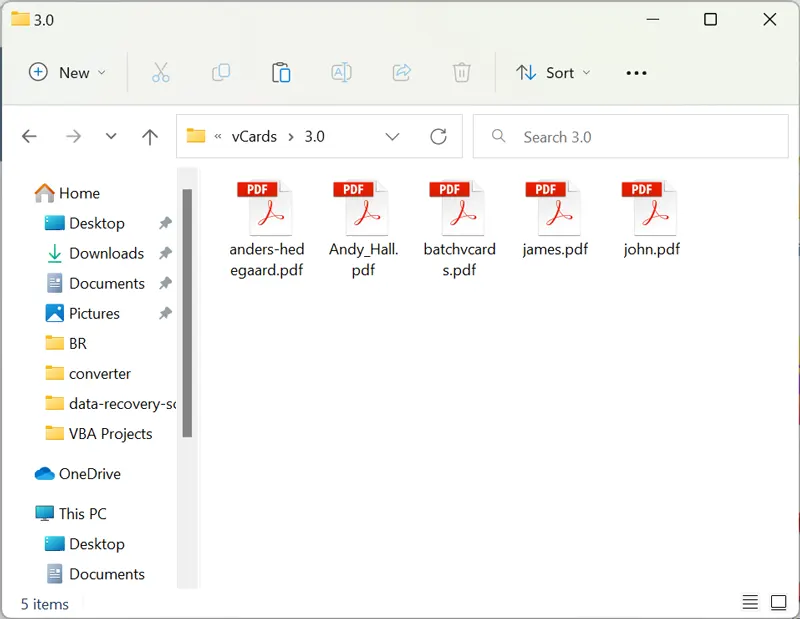Viewport: 800px width, 619px height.
Task: Click the Copy icon in toolbar
Action: [x=221, y=72]
